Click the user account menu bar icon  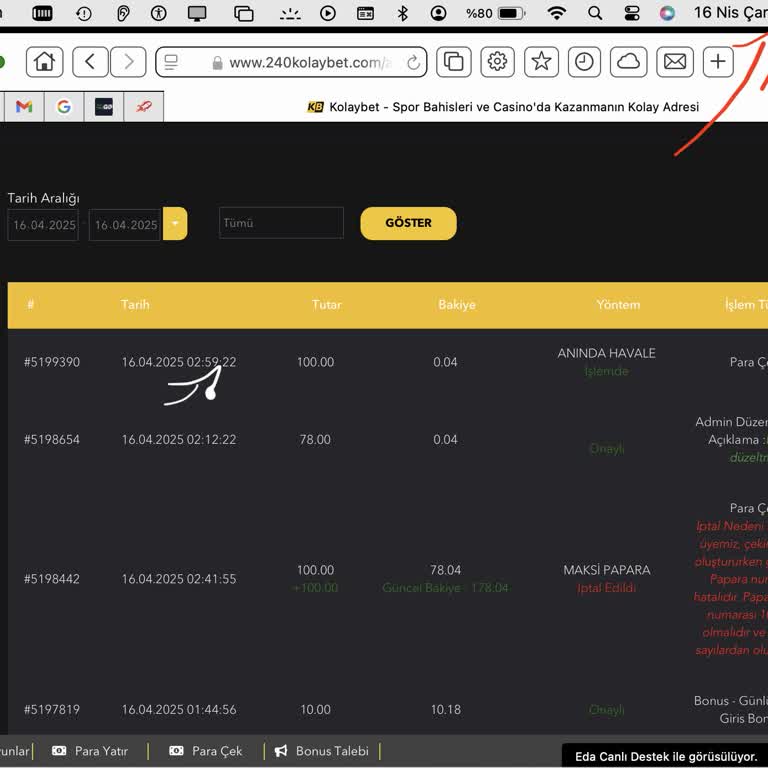coord(438,13)
